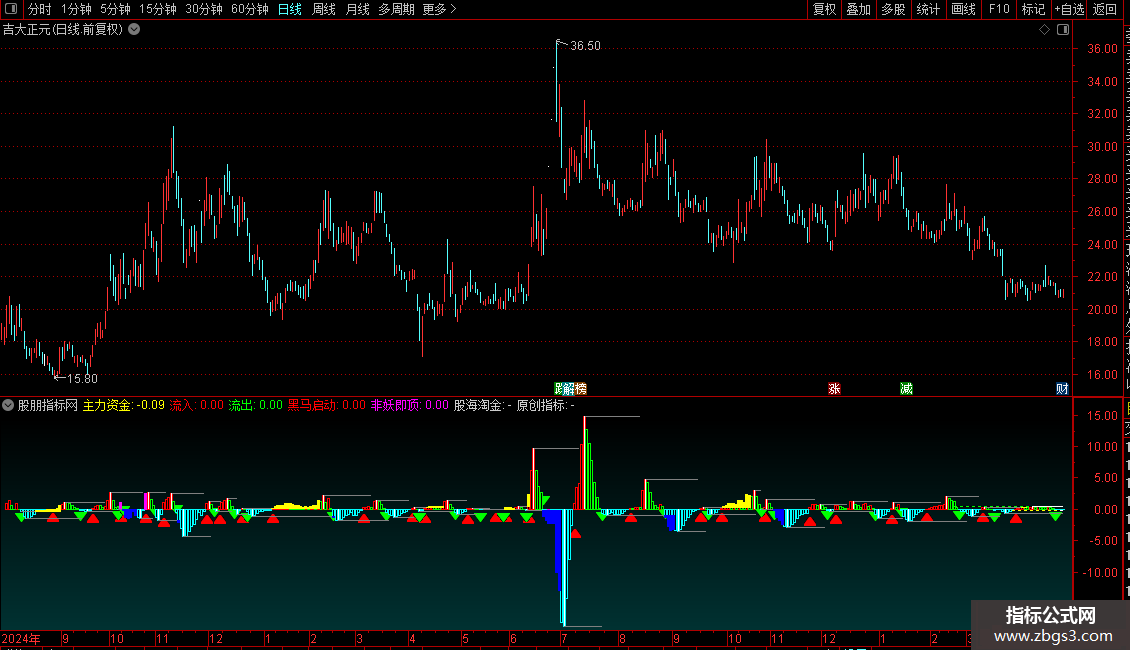Open the dropdown beside 吉大正元 chart title

(x=134, y=30)
